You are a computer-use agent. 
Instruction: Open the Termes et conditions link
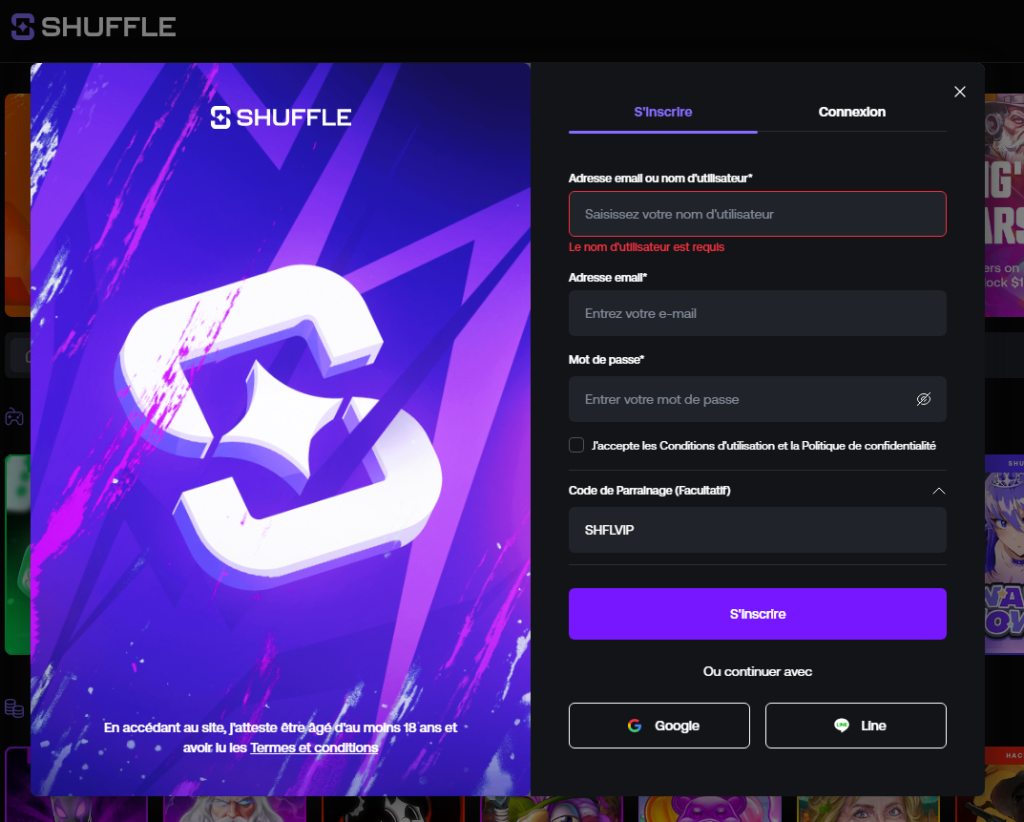tap(314, 748)
